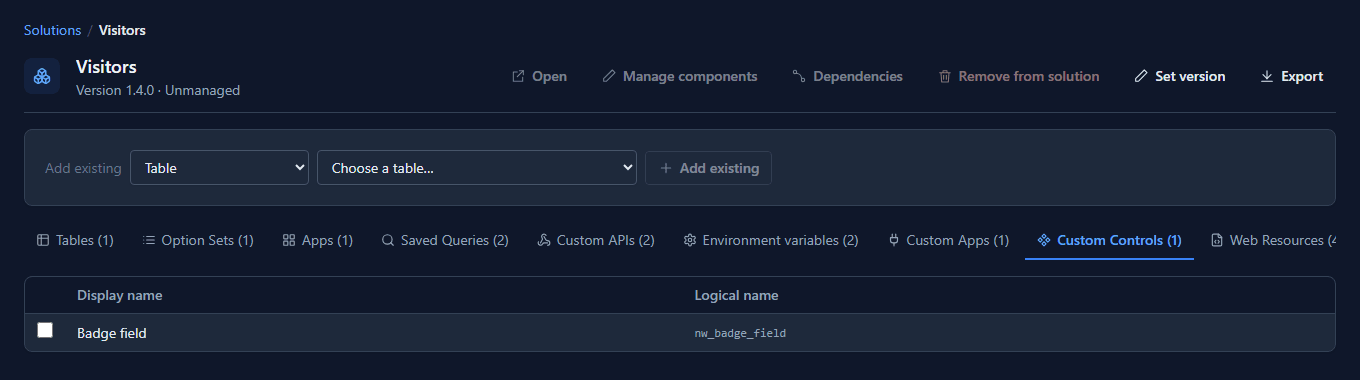Click the Option Sets list icon
Screen dimensions: 1360x380
click(x=149, y=240)
